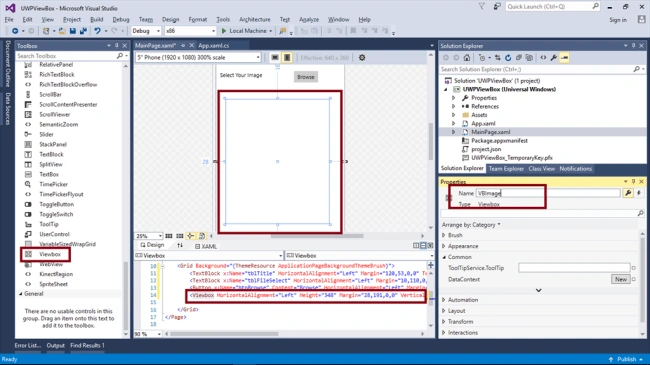Click the Save All icon
This screenshot has height=365, width=650.
click(x=83, y=31)
